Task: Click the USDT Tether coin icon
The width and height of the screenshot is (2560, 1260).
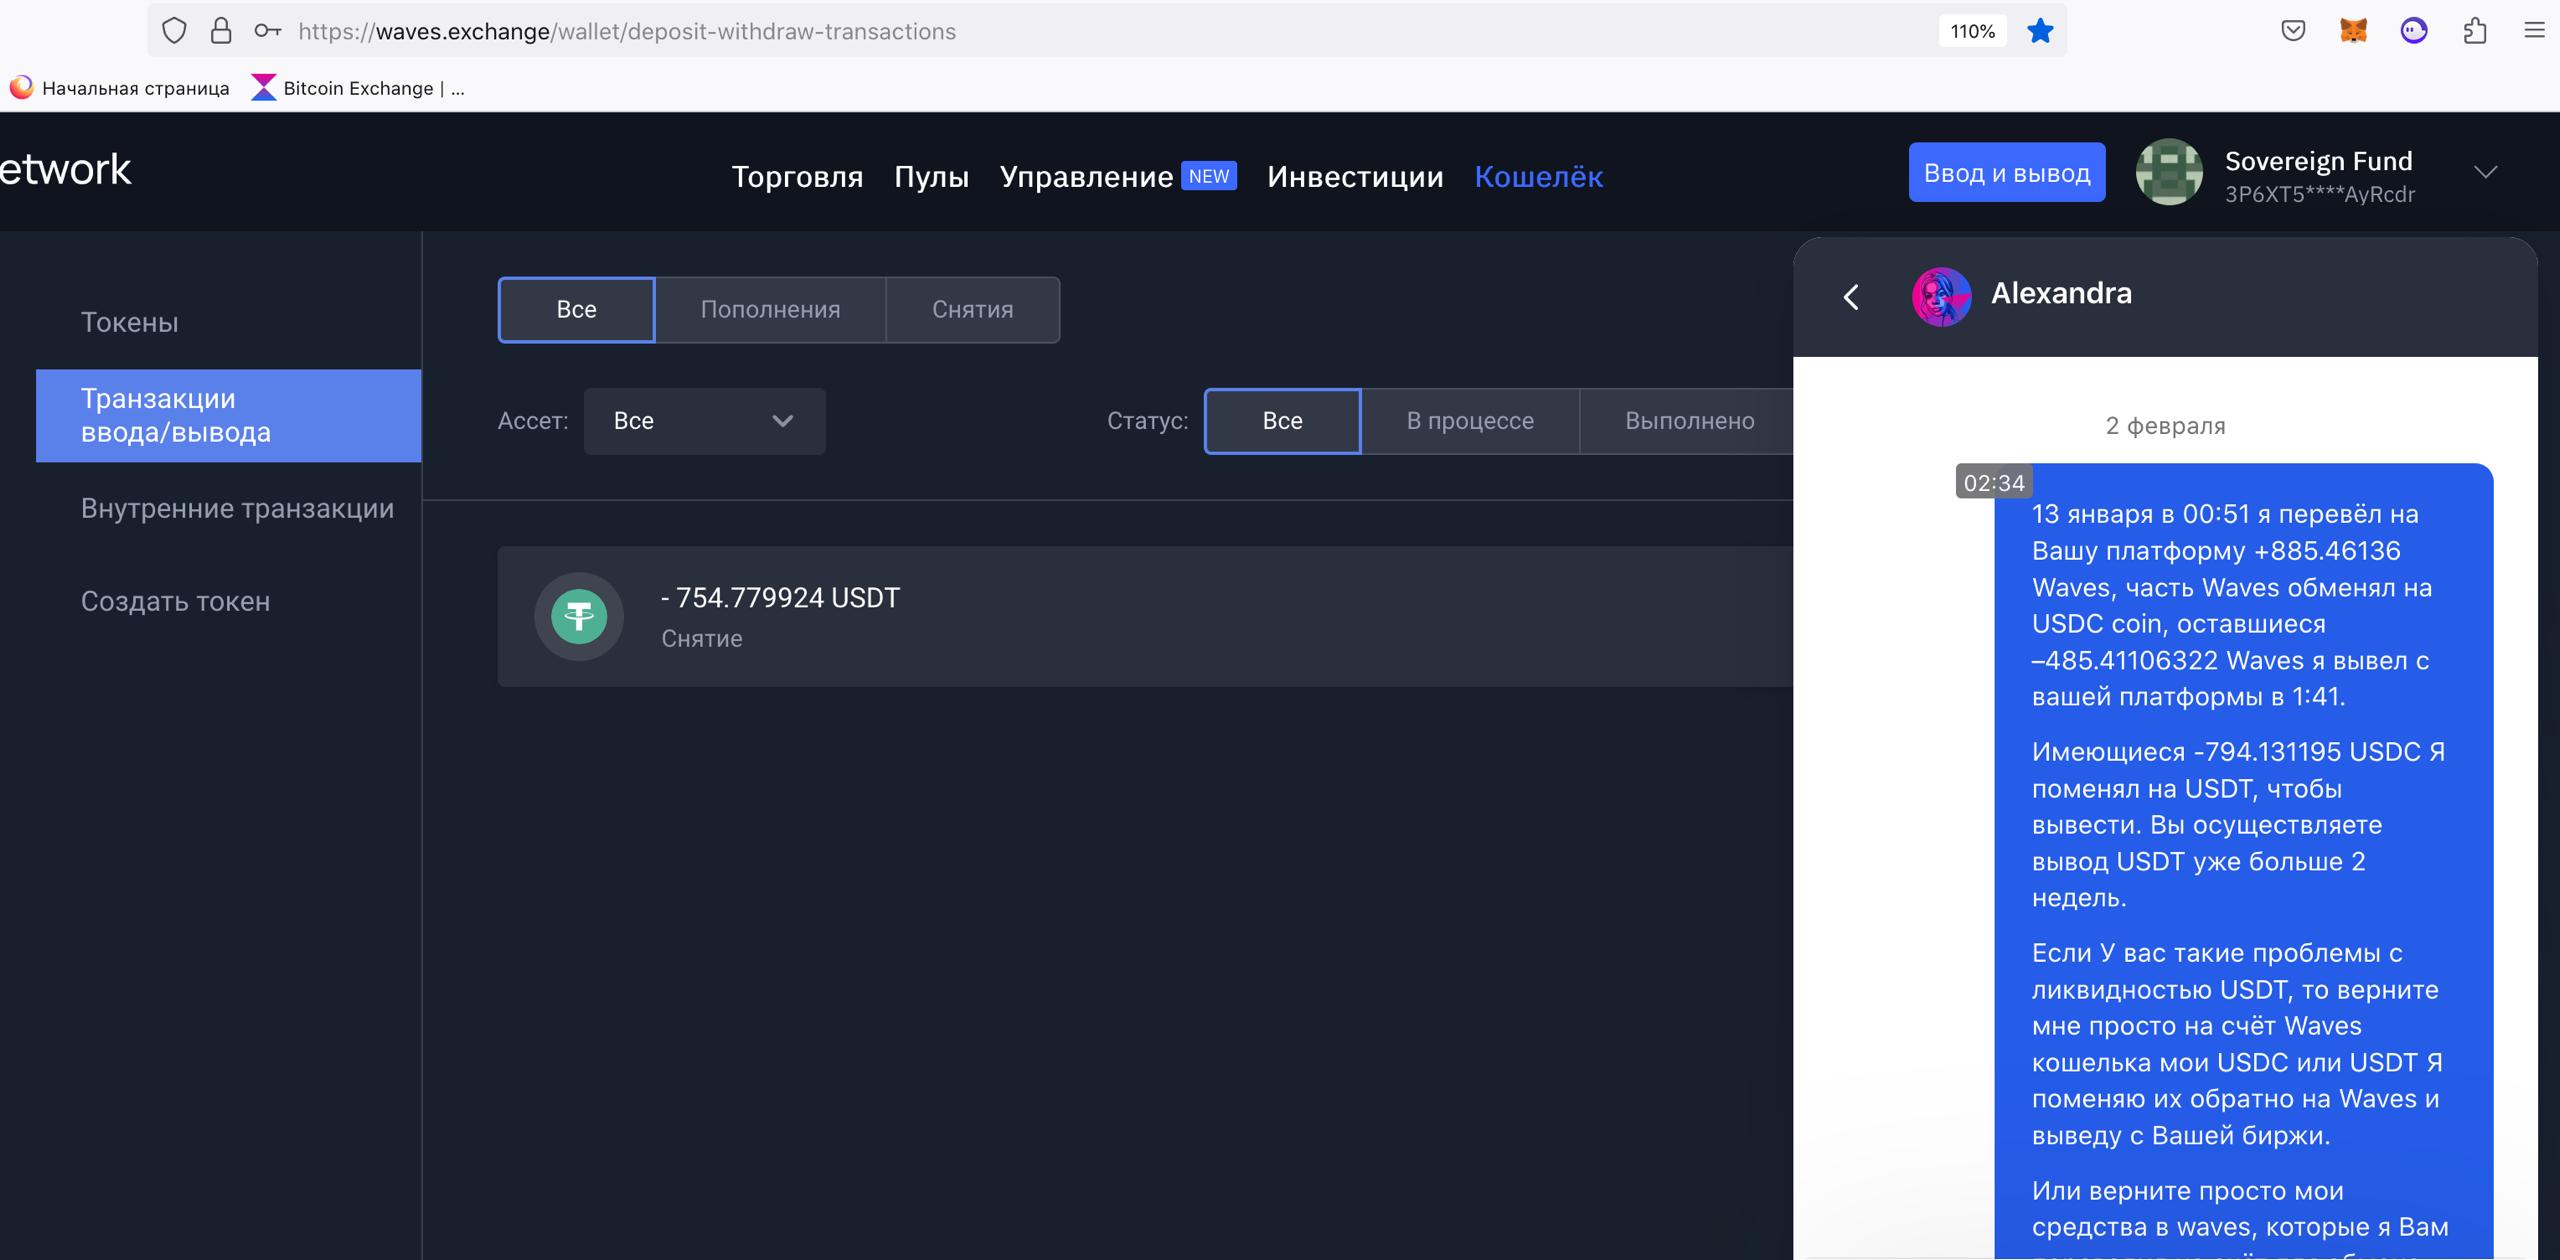Action: (x=579, y=616)
